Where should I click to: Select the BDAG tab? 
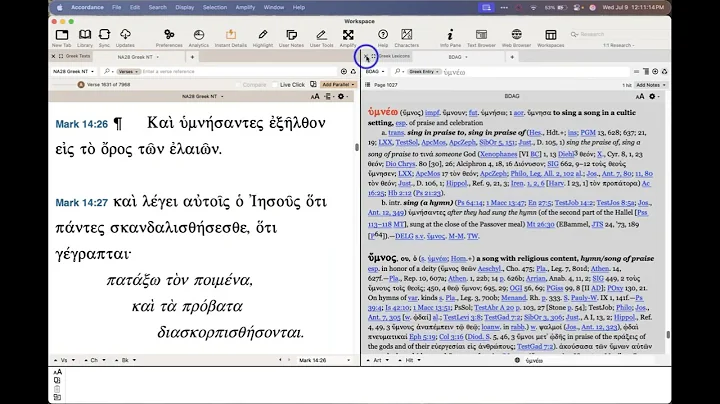(457, 57)
